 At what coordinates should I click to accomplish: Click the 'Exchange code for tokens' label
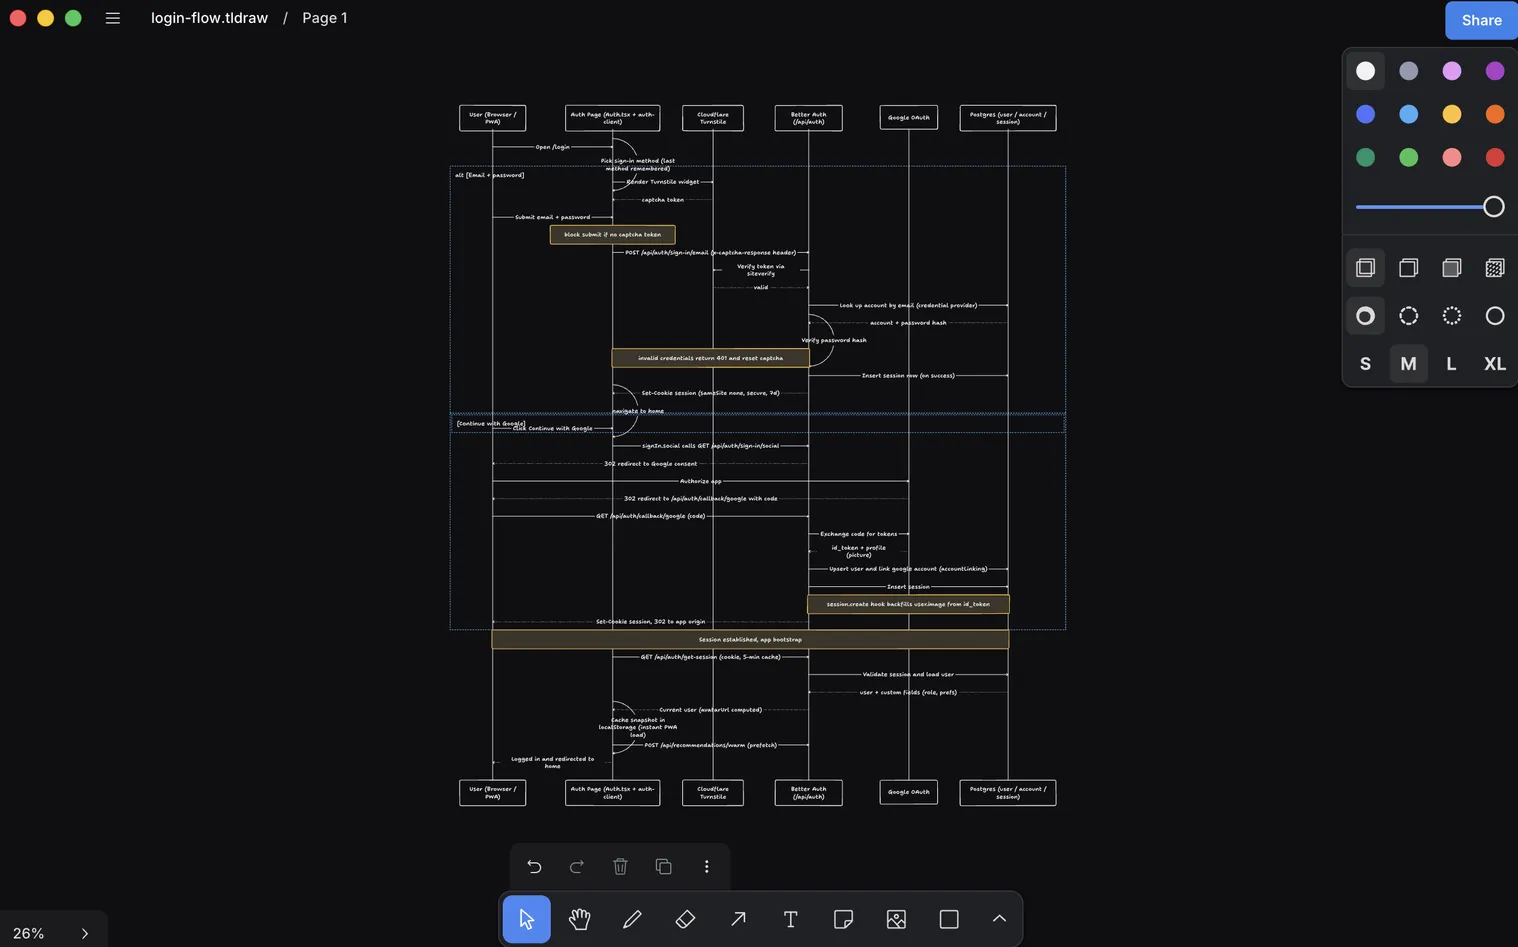(858, 534)
